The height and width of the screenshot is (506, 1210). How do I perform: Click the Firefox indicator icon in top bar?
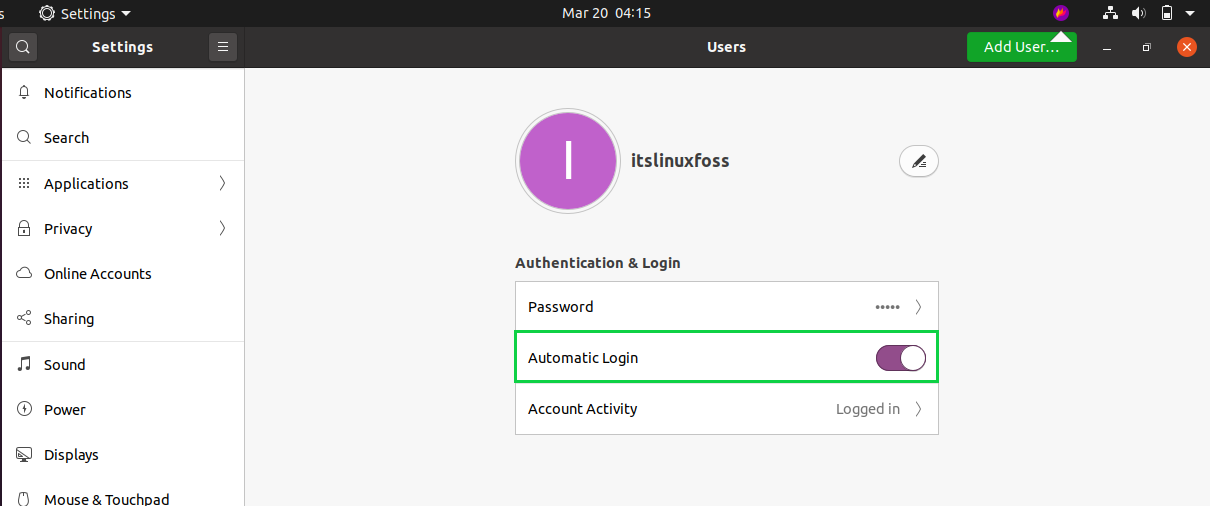[1061, 13]
